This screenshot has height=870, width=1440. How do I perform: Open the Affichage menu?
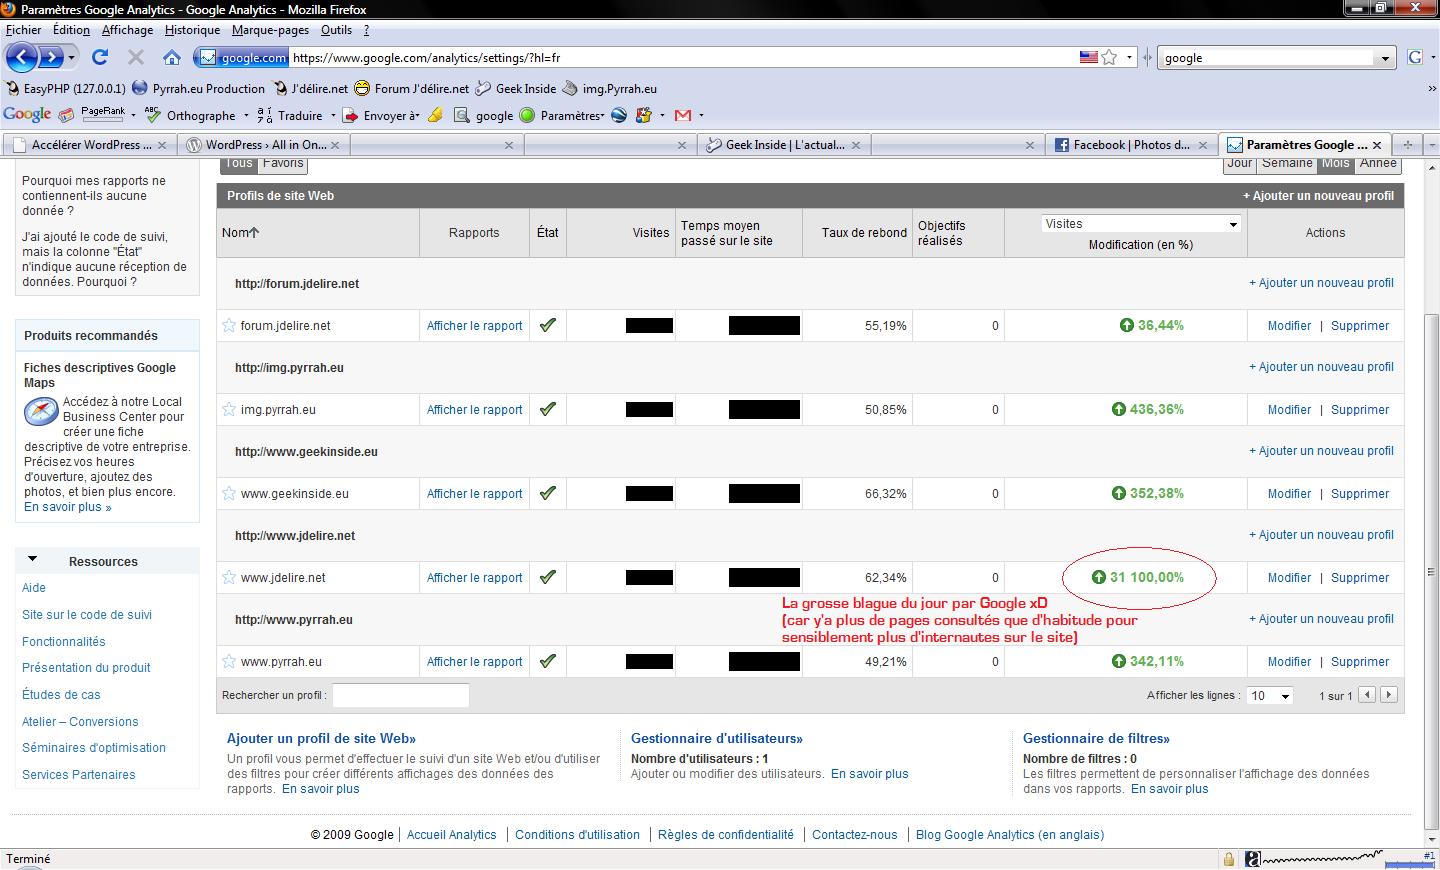[127, 30]
